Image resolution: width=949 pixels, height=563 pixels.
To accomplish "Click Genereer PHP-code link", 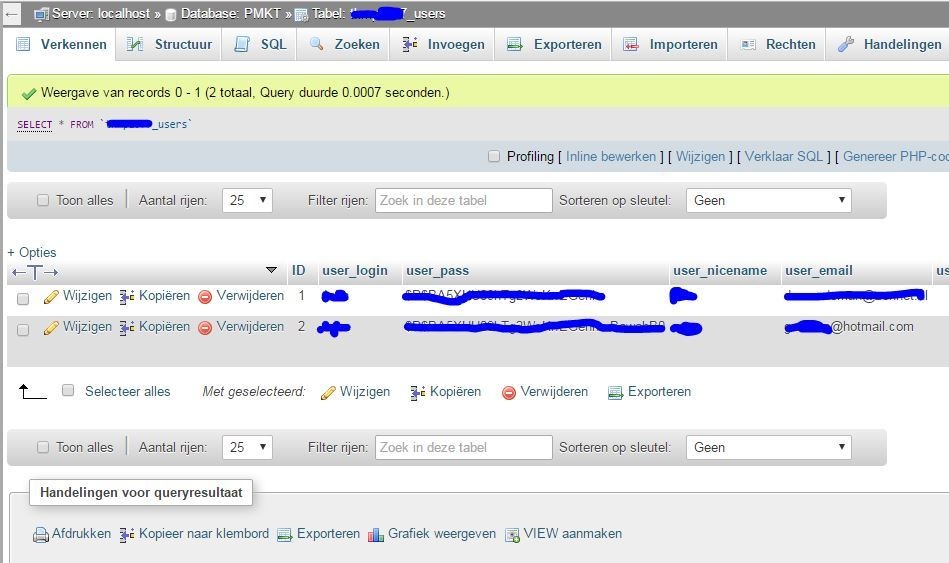I will 896,156.
